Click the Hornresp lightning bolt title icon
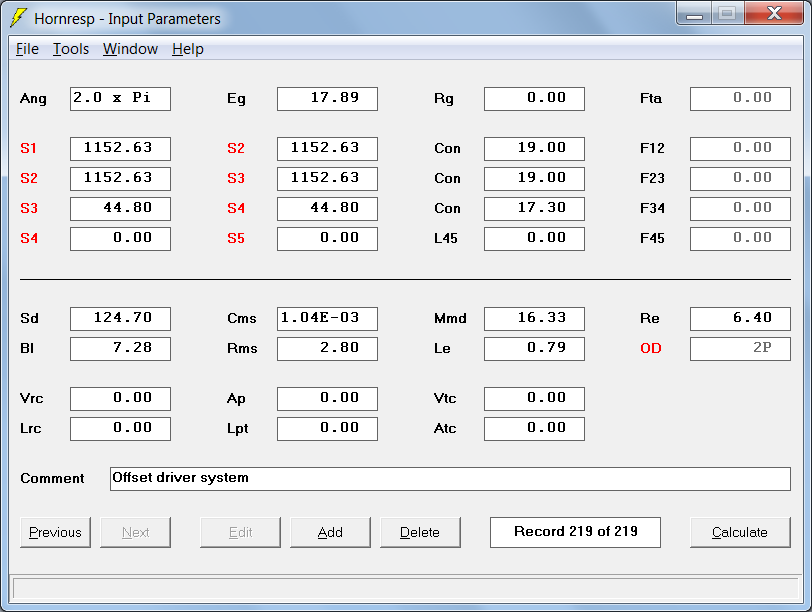This screenshot has width=812, height=612. pos(18,17)
